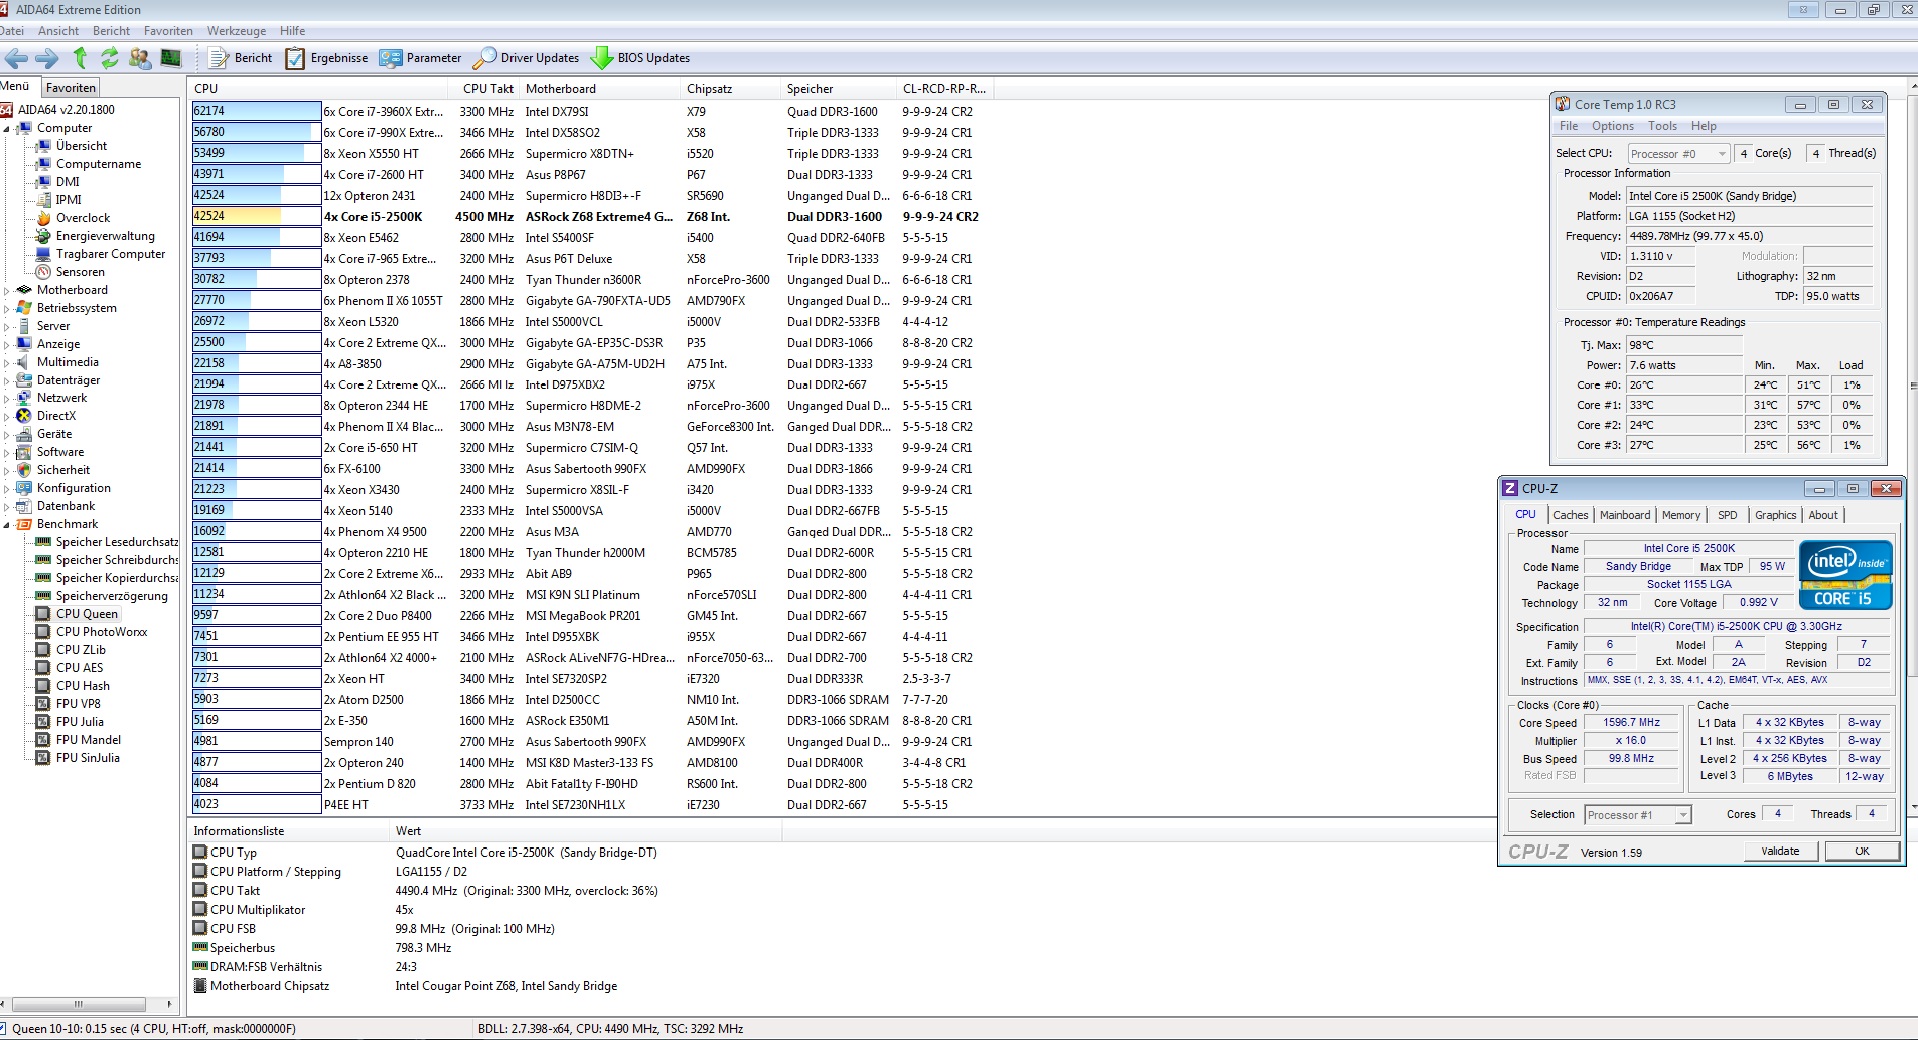1918x1040 pixels.
Task: Check for BIOS Updates
Action: point(641,58)
